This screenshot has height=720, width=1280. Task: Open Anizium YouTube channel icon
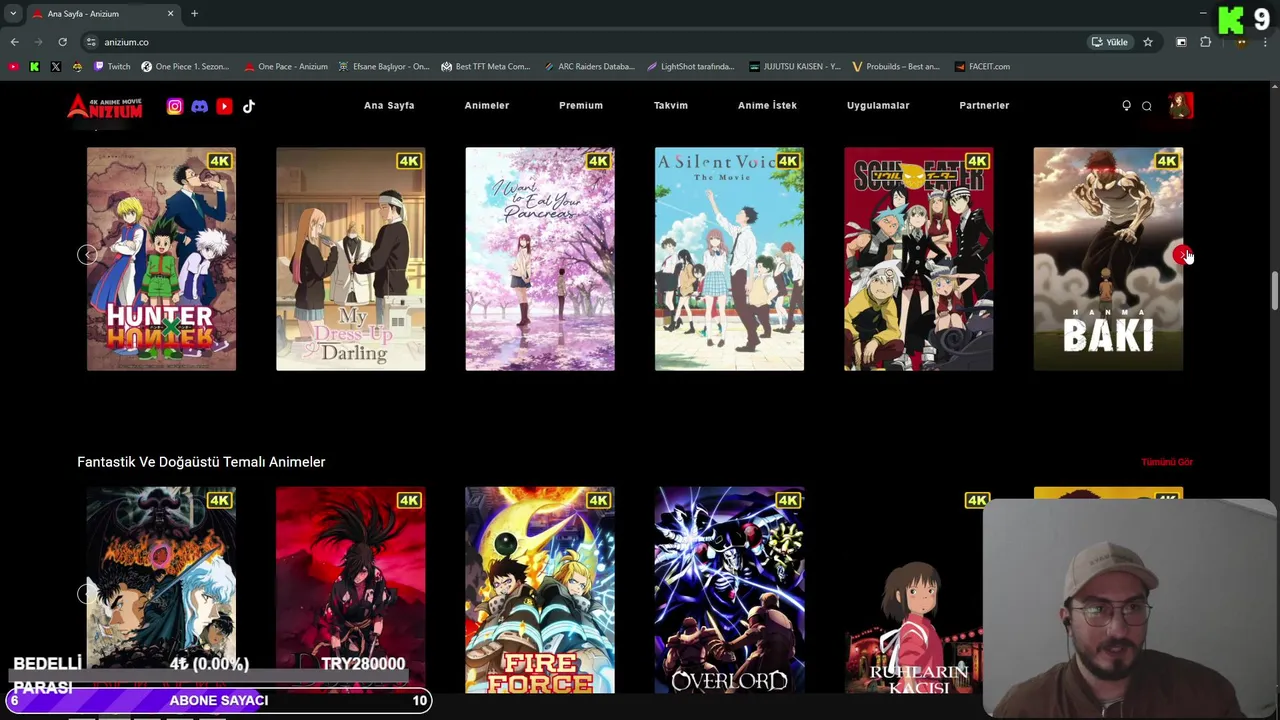(x=224, y=106)
